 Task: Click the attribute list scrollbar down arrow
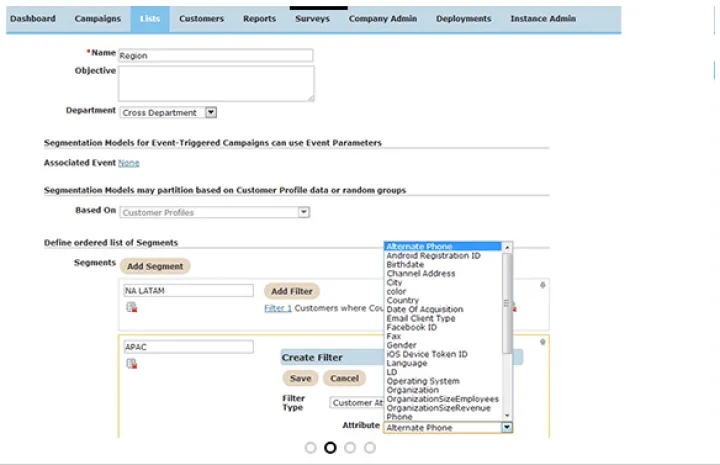tap(507, 415)
